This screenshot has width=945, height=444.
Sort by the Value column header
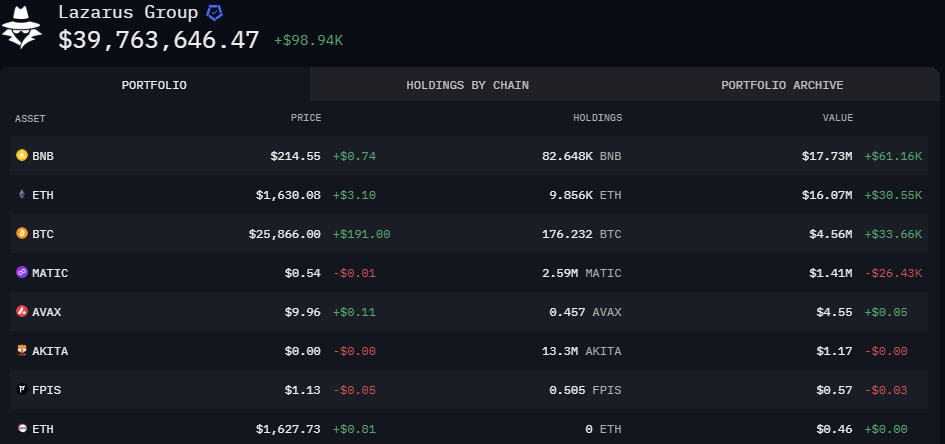838,118
